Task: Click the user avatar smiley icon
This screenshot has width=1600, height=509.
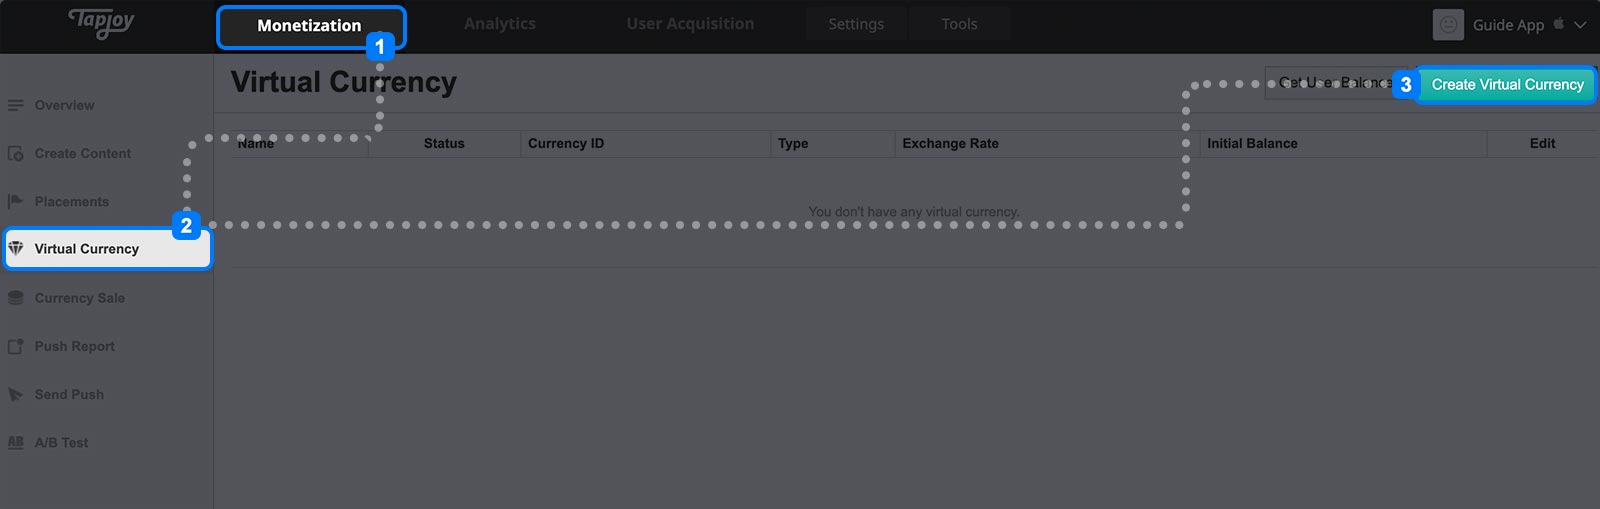Action: click(x=1448, y=25)
